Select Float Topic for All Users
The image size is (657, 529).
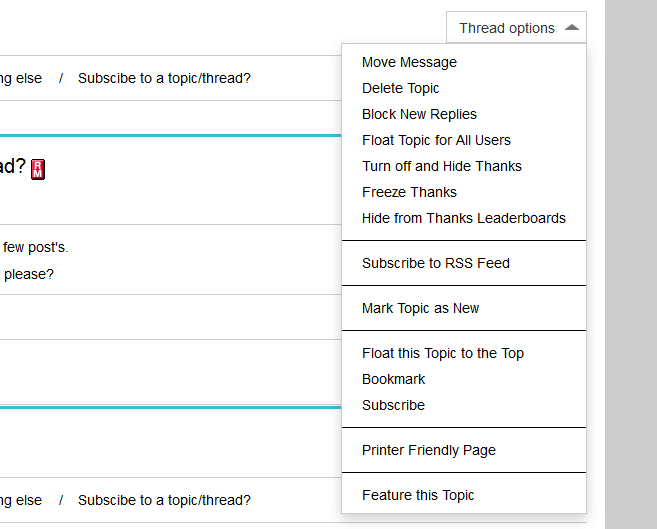point(436,140)
